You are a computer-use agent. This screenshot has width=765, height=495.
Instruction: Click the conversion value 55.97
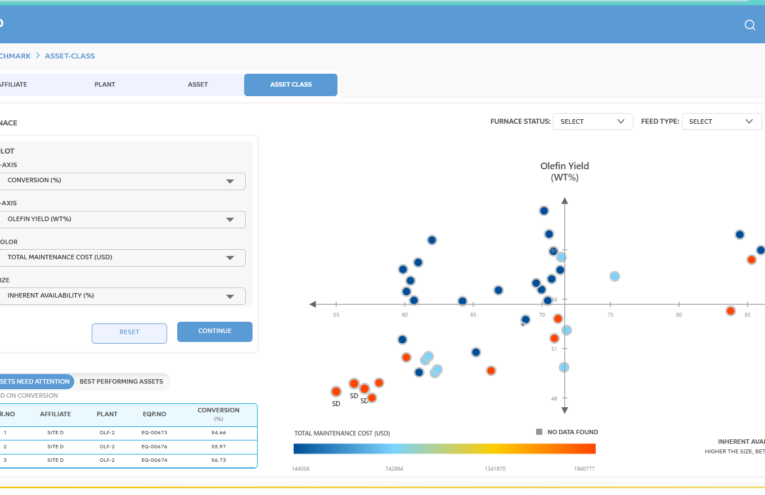(219, 447)
